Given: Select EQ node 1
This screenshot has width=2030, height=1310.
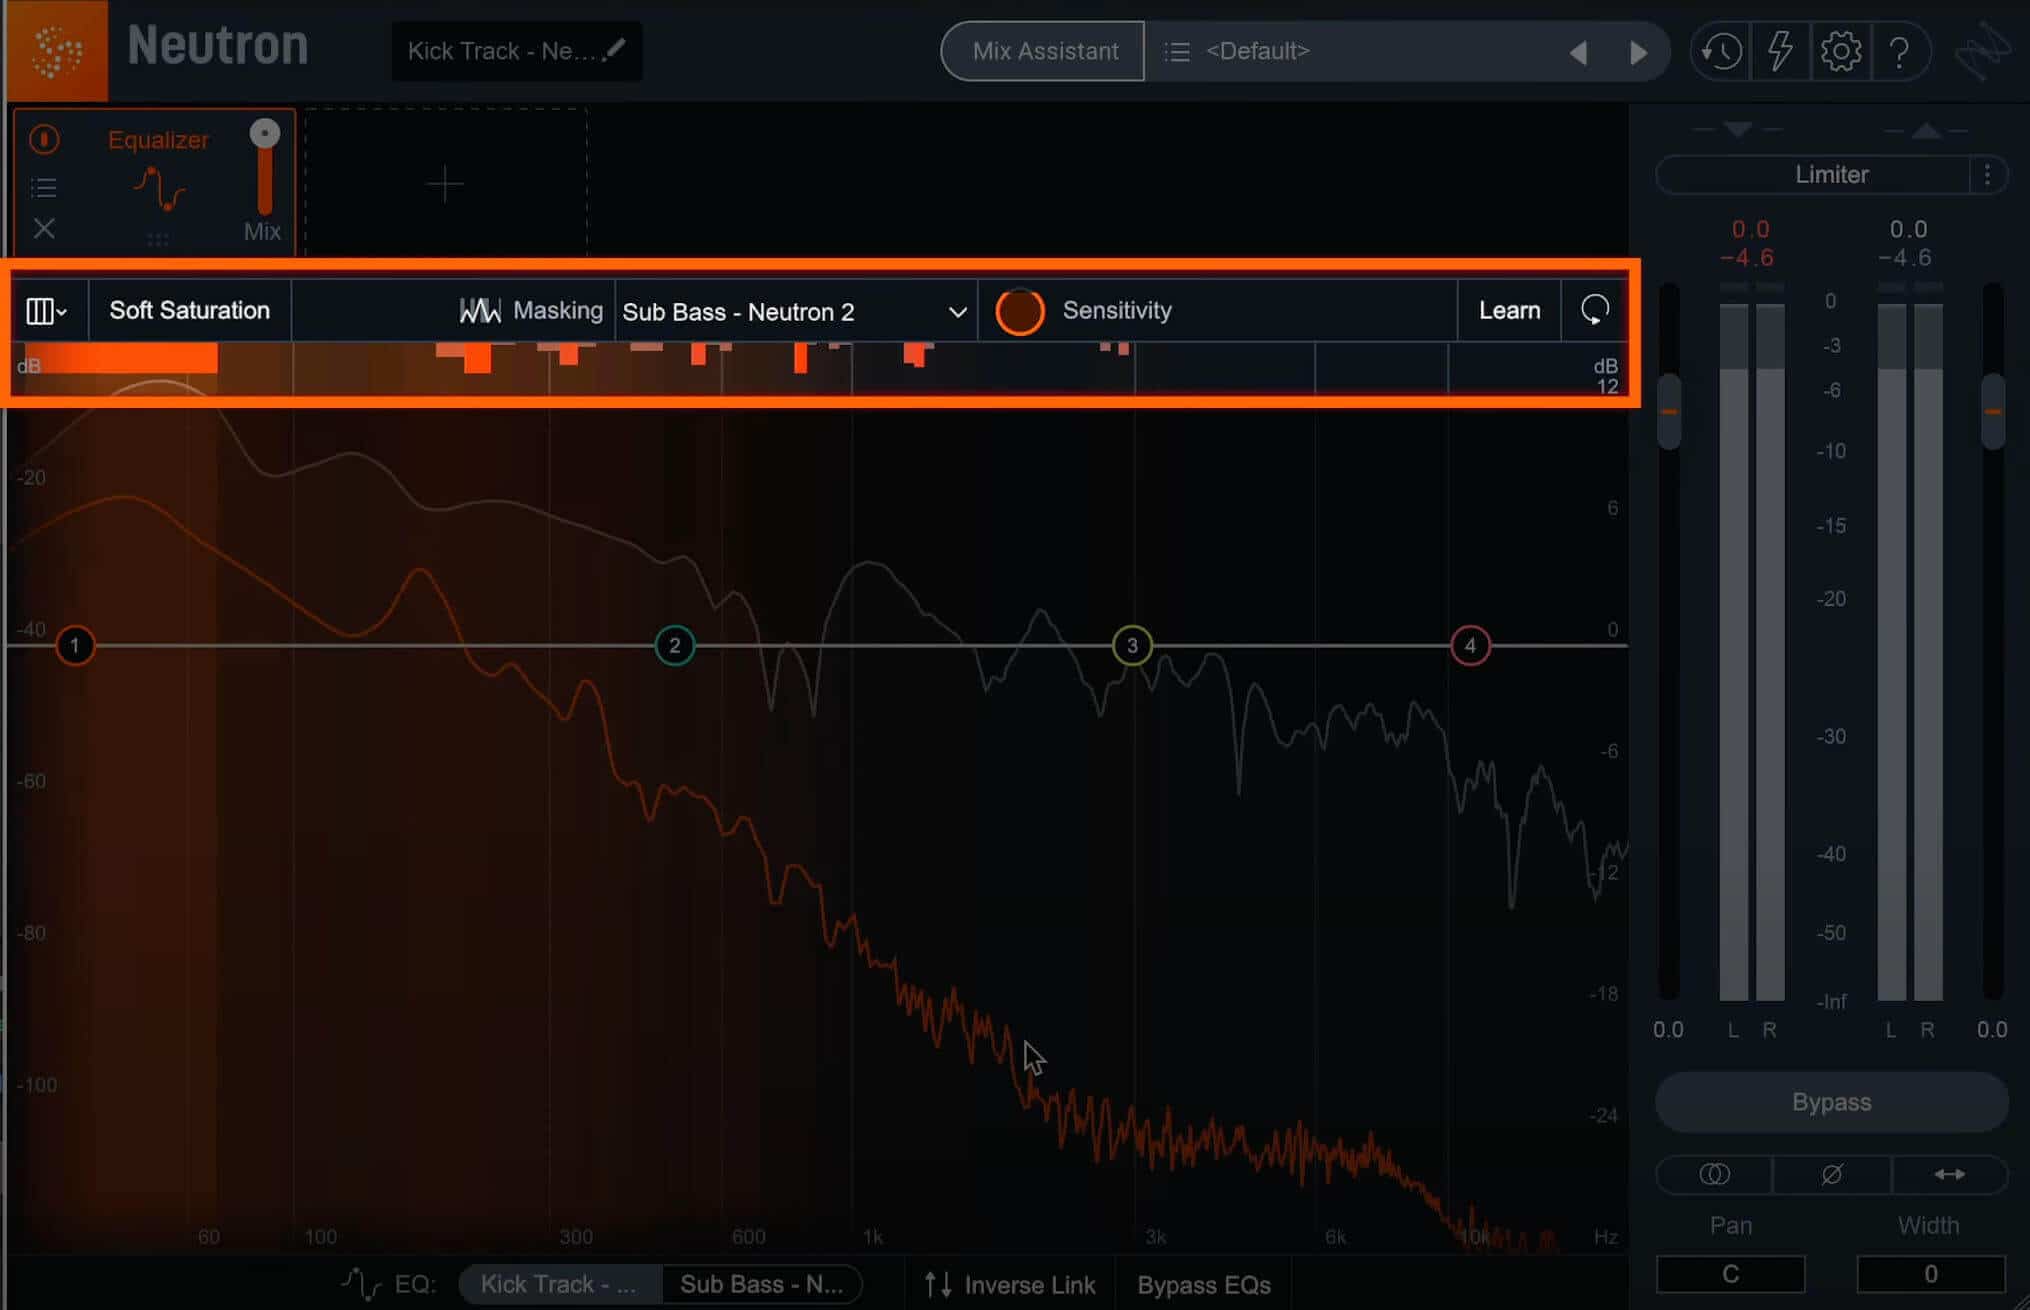Looking at the screenshot, I should [x=75, y=645].
